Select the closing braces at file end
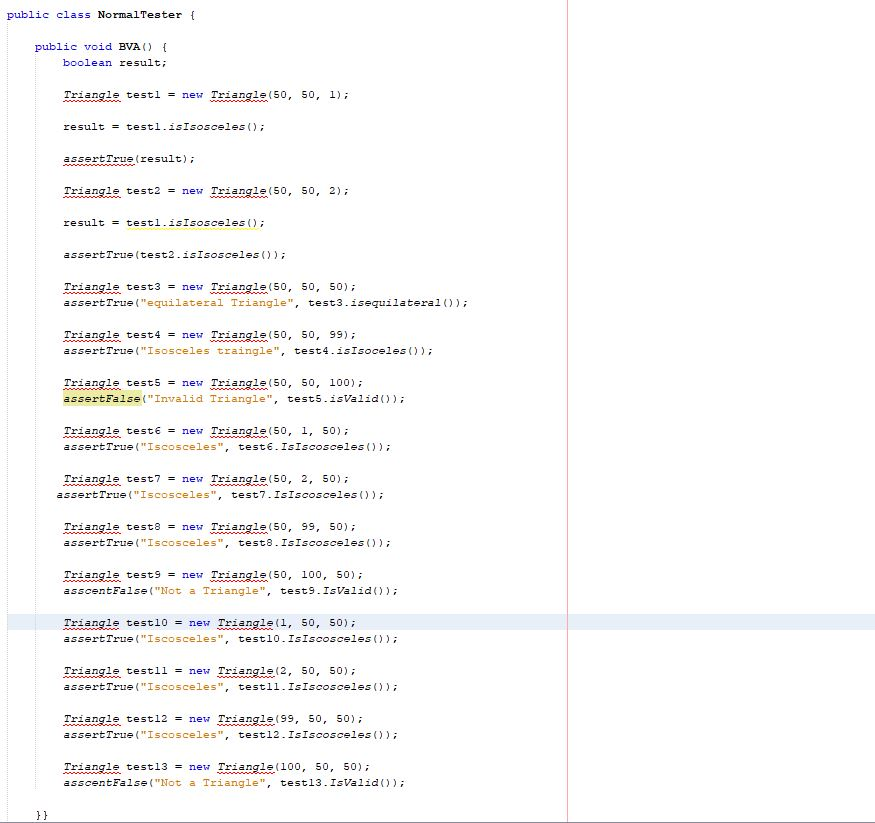Screen dimensions: 875x823 click(x=40, y=814)
